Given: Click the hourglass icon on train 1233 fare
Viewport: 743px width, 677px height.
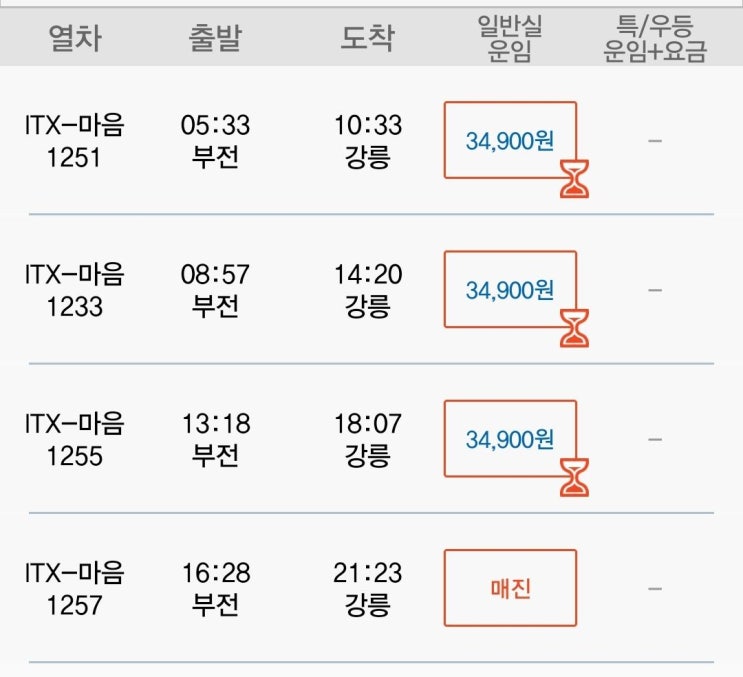Looking at the screenshot, I should (x=574, y=329).
